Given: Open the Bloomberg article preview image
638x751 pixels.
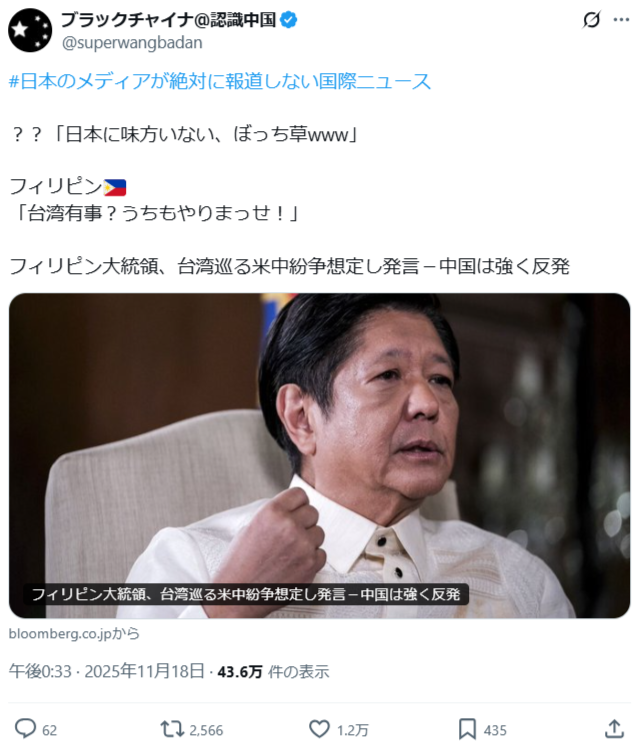Looking at the screenshot, I should pyautogui.click(x=319, y=455).
